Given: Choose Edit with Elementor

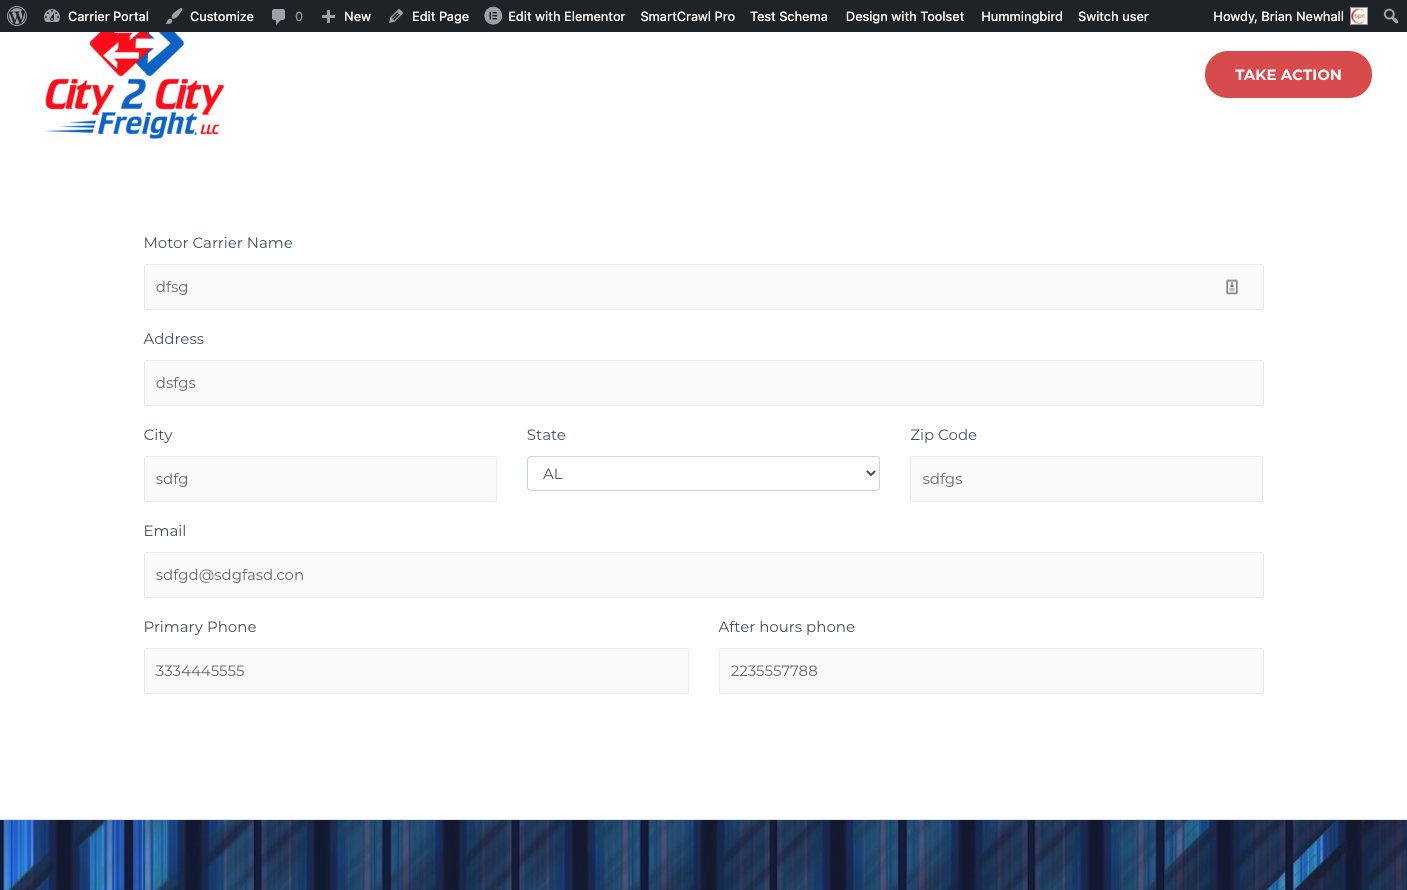Looking at the screenshot, I should coord(555,16).
